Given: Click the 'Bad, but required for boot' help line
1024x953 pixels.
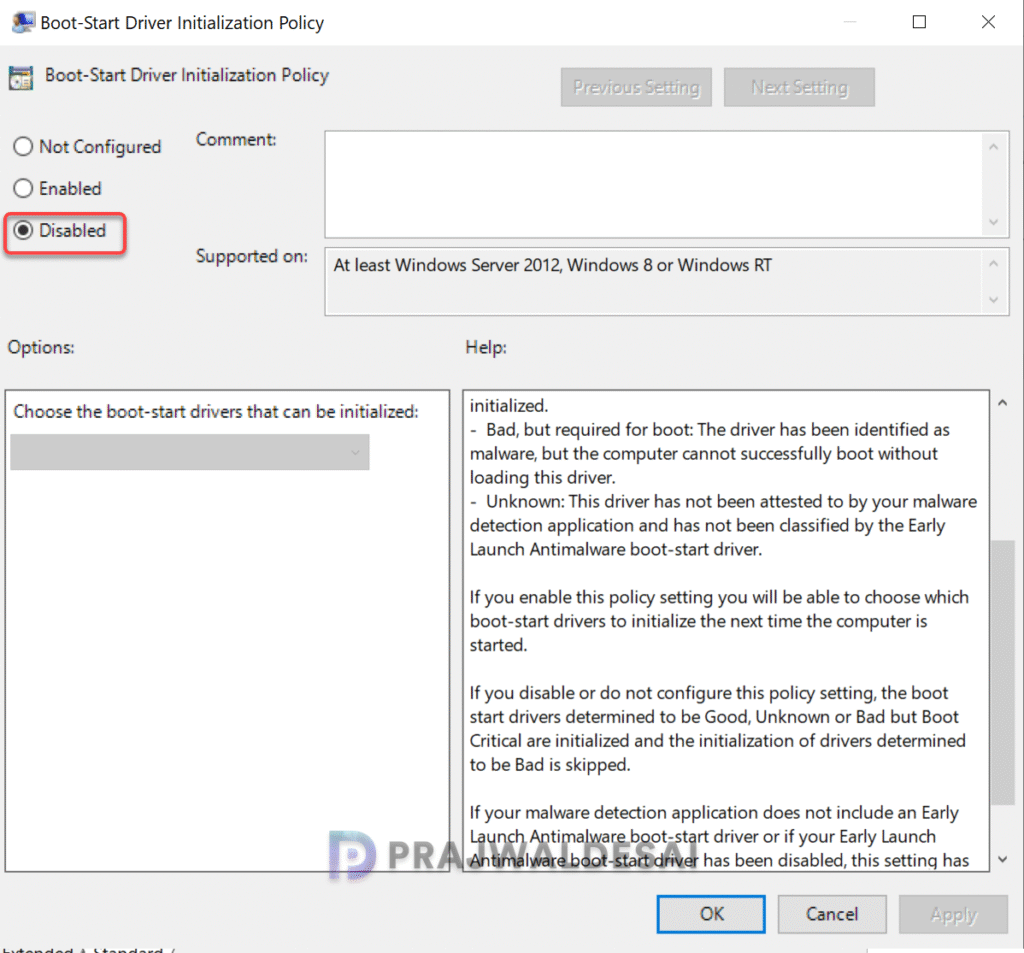Looking at the screenshot, I should pyautogui.click(x=709, y=453).
